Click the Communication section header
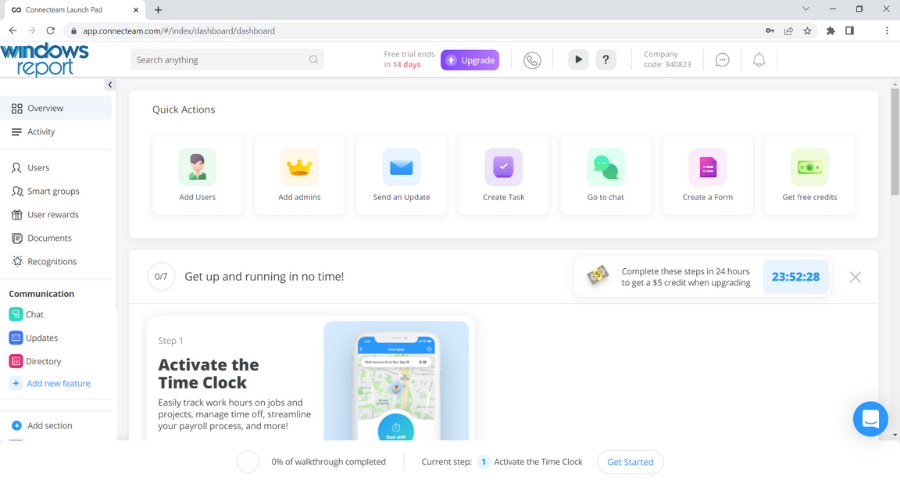Screen dimensions: 900x500 tap(41, 293)
